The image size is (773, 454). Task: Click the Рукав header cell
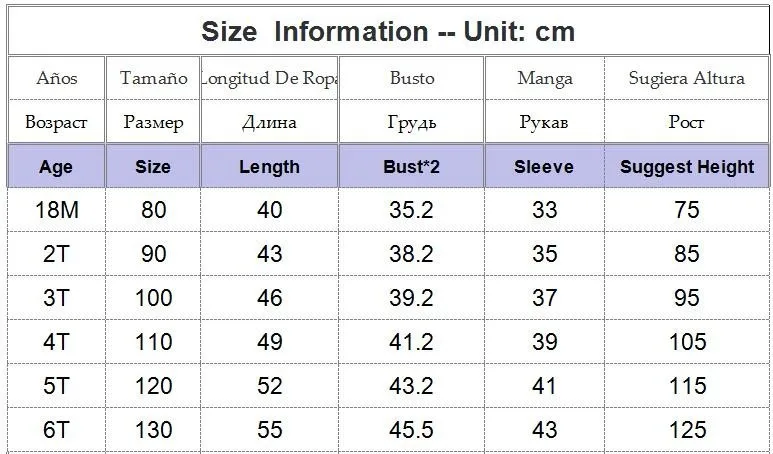pyautogui.click(x=544, y=122)
